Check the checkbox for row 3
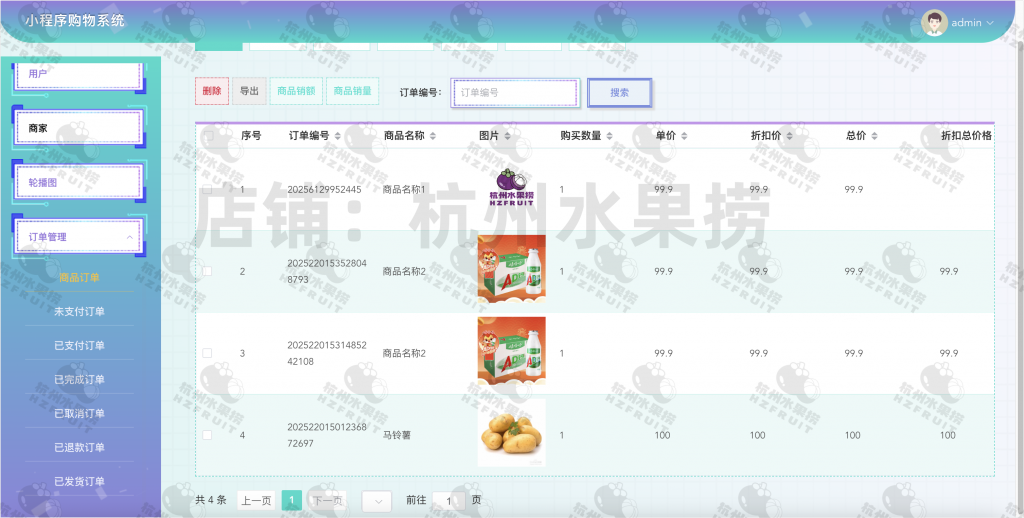1024x518 pixels. click(x=207, y=353)
